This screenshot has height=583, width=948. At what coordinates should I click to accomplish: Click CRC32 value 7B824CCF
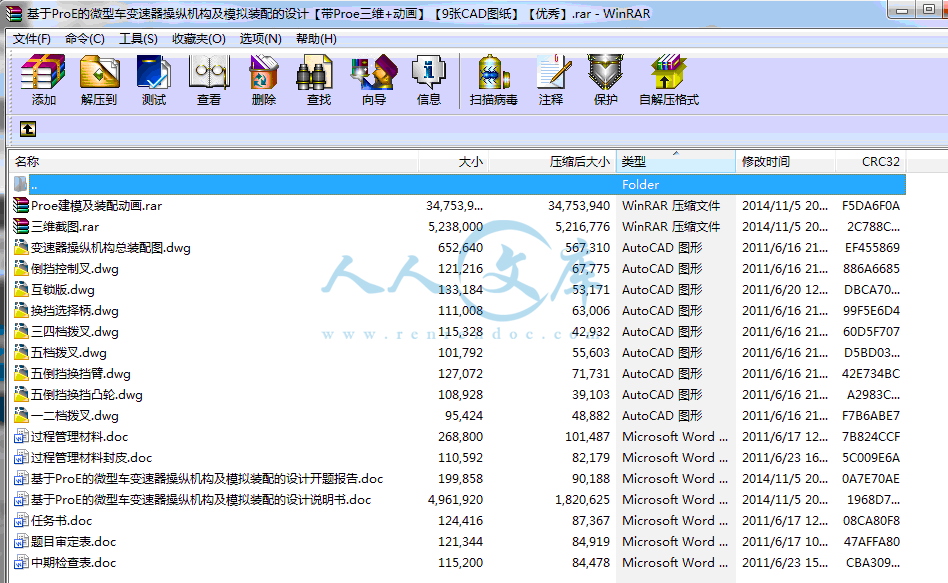[x=871, y=437]
